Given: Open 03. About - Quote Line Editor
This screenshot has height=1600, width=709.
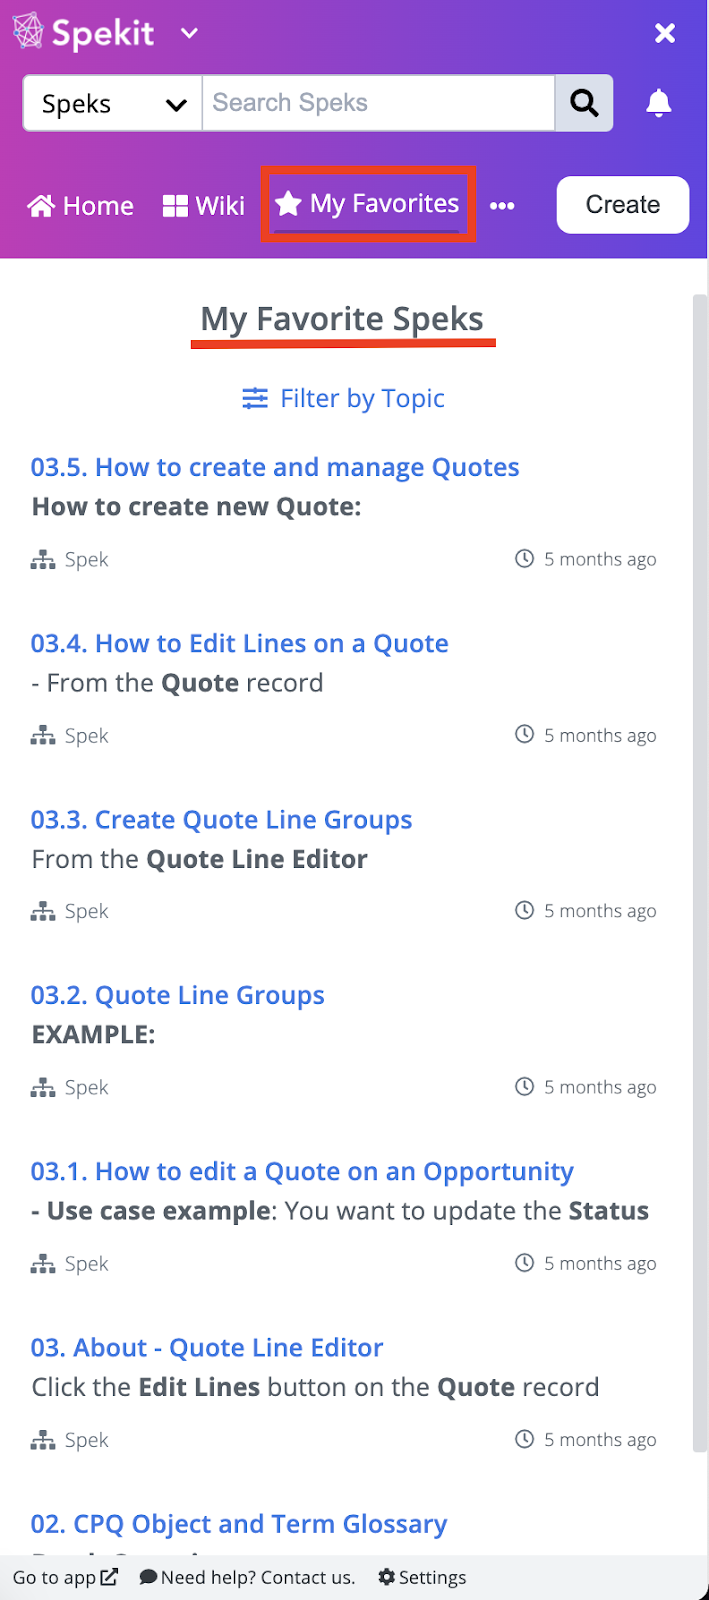Looking at the screenshot, I should pos(207,1347).
